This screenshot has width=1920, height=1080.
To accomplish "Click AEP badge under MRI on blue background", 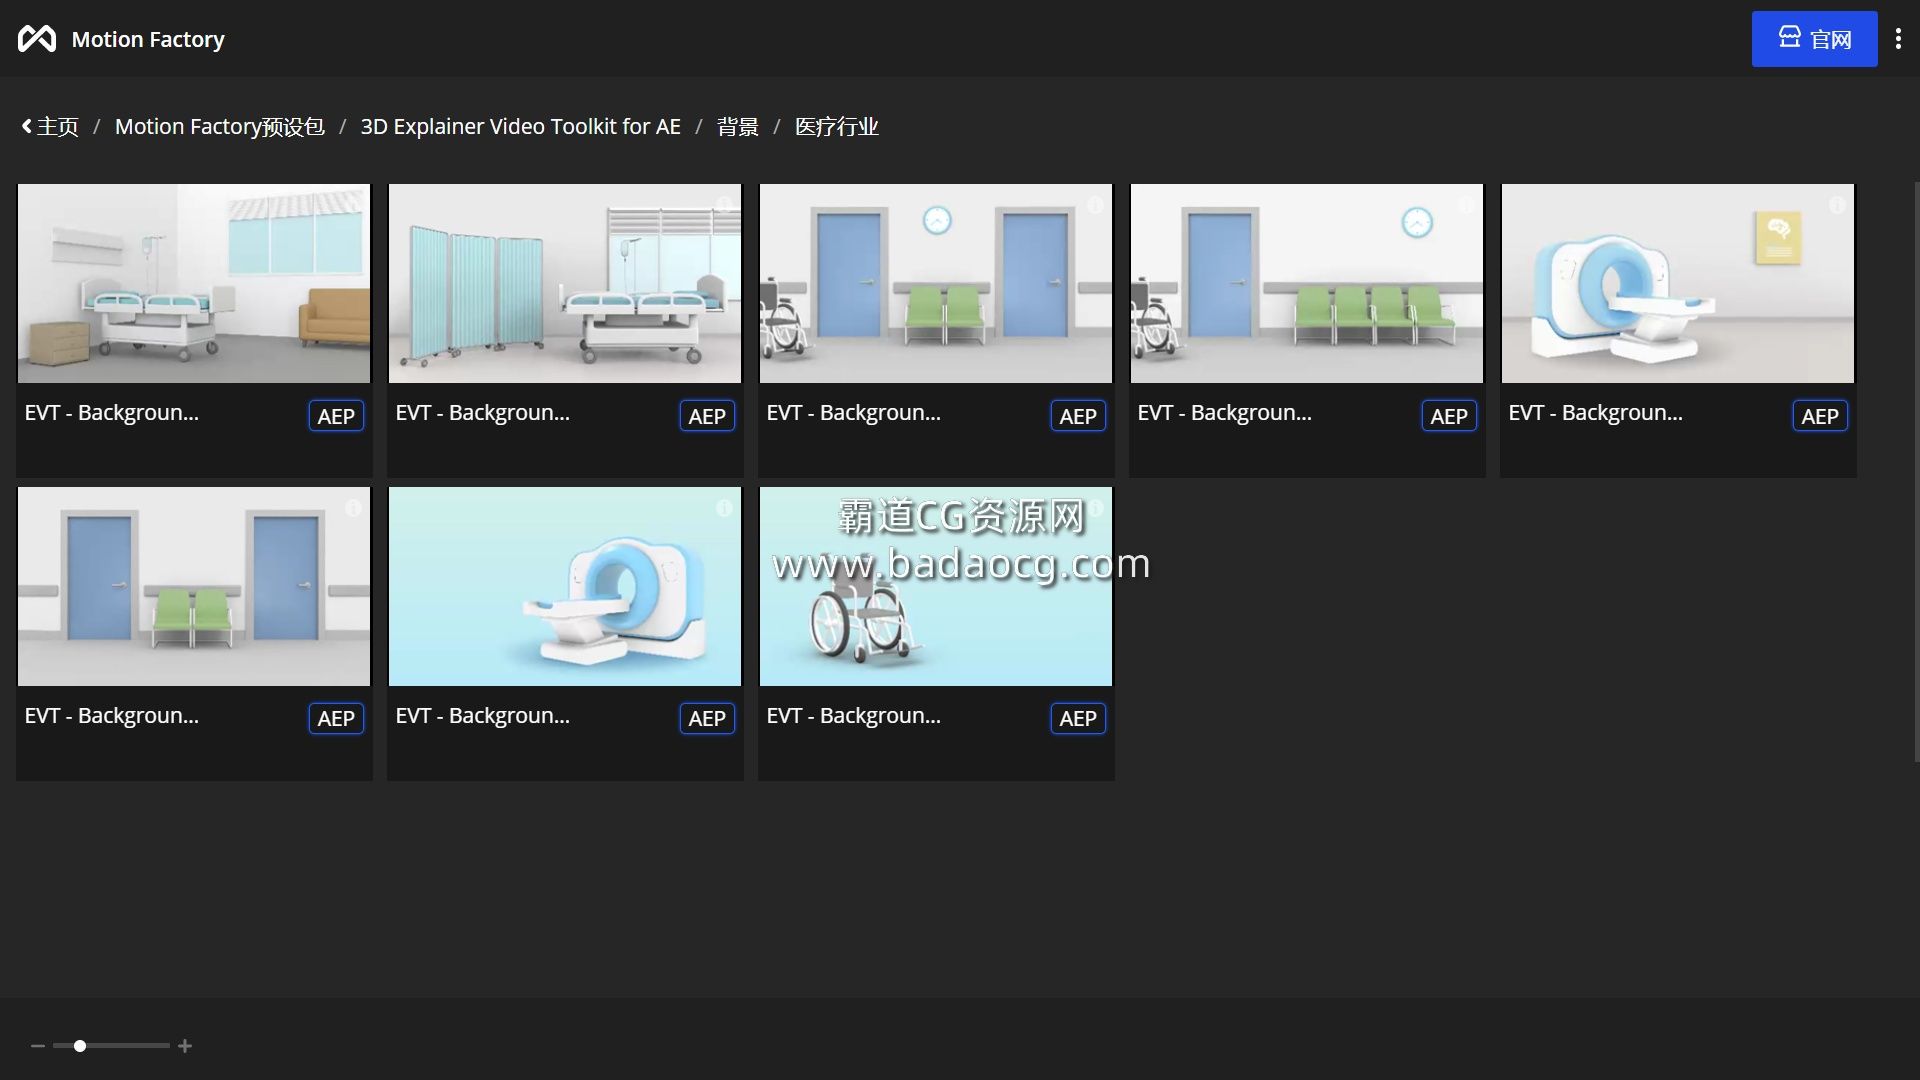I will tap(707, 718).
